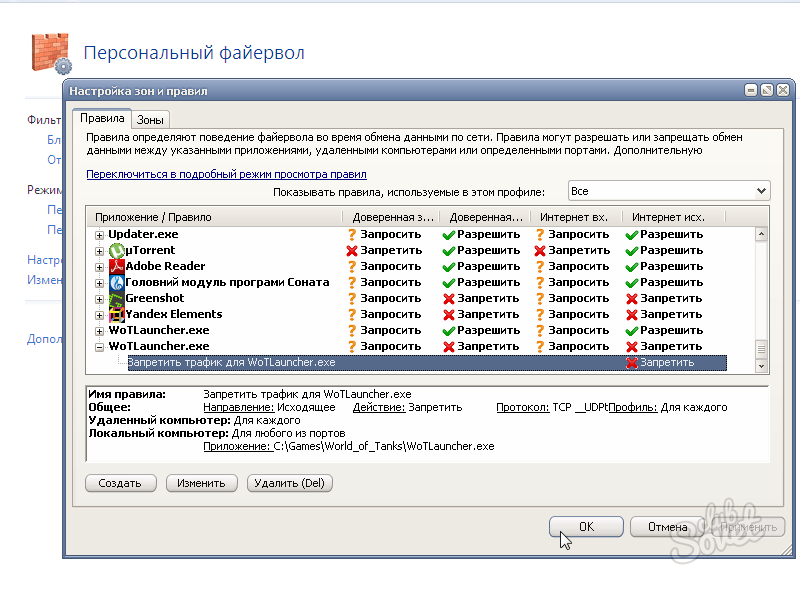800x600 pixels.
Task: Click the Удалить (Del) button
Action: coord(289,483)
